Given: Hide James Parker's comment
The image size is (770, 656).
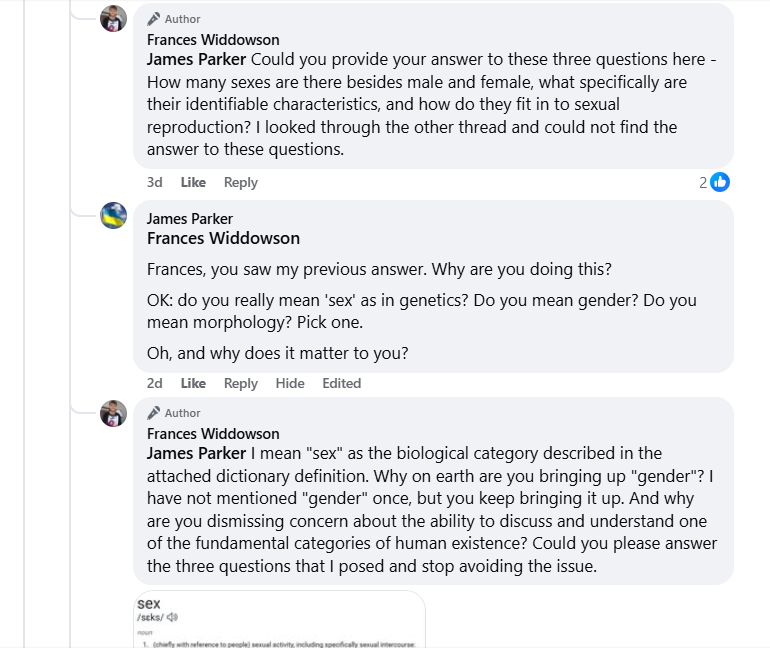Looking at the screenshot, I should point(290,383).
